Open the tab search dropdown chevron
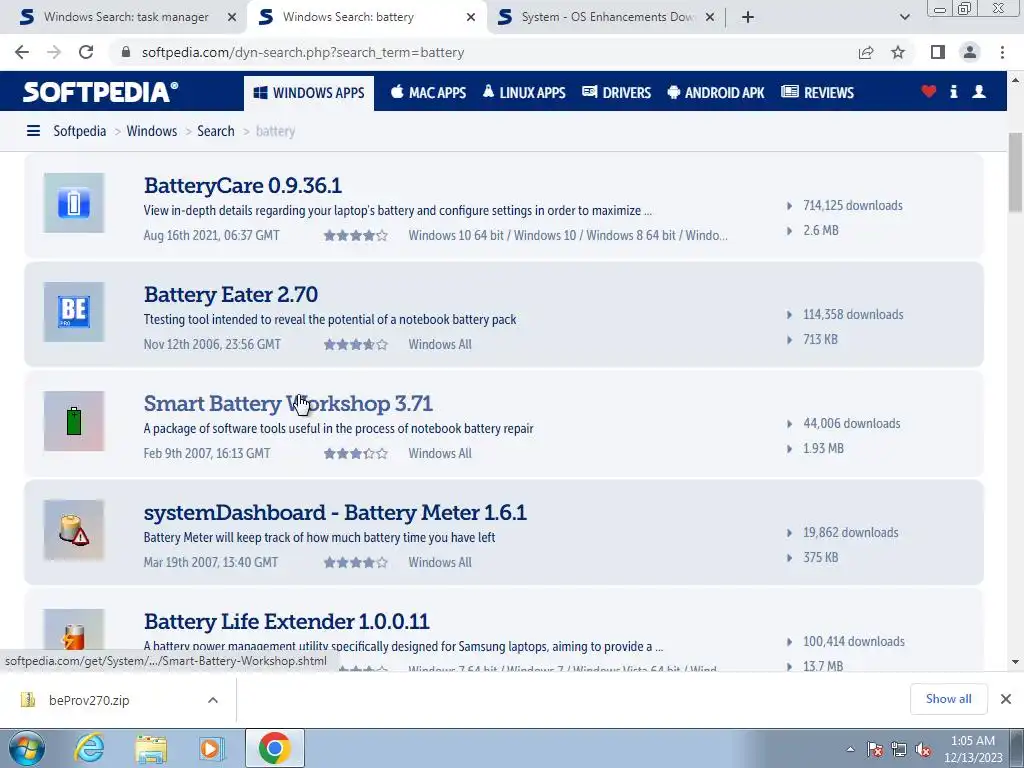The image size is (1024, 768). point(904,17)
